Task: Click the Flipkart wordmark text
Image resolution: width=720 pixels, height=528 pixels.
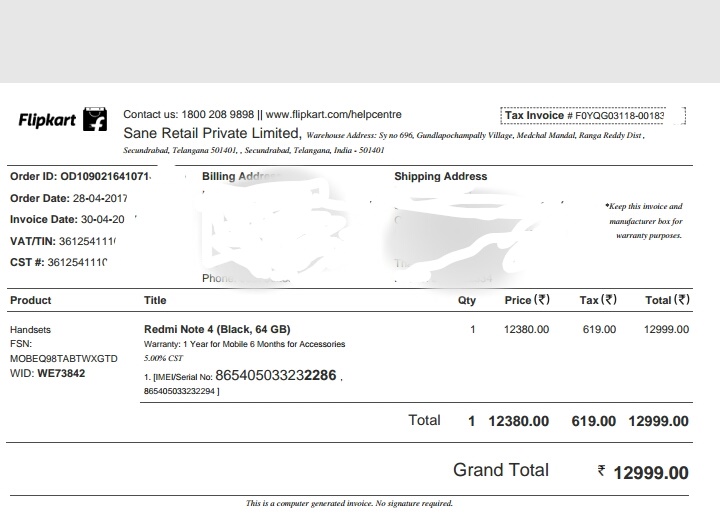Action: pyautogui.click(x=47, y=120)
